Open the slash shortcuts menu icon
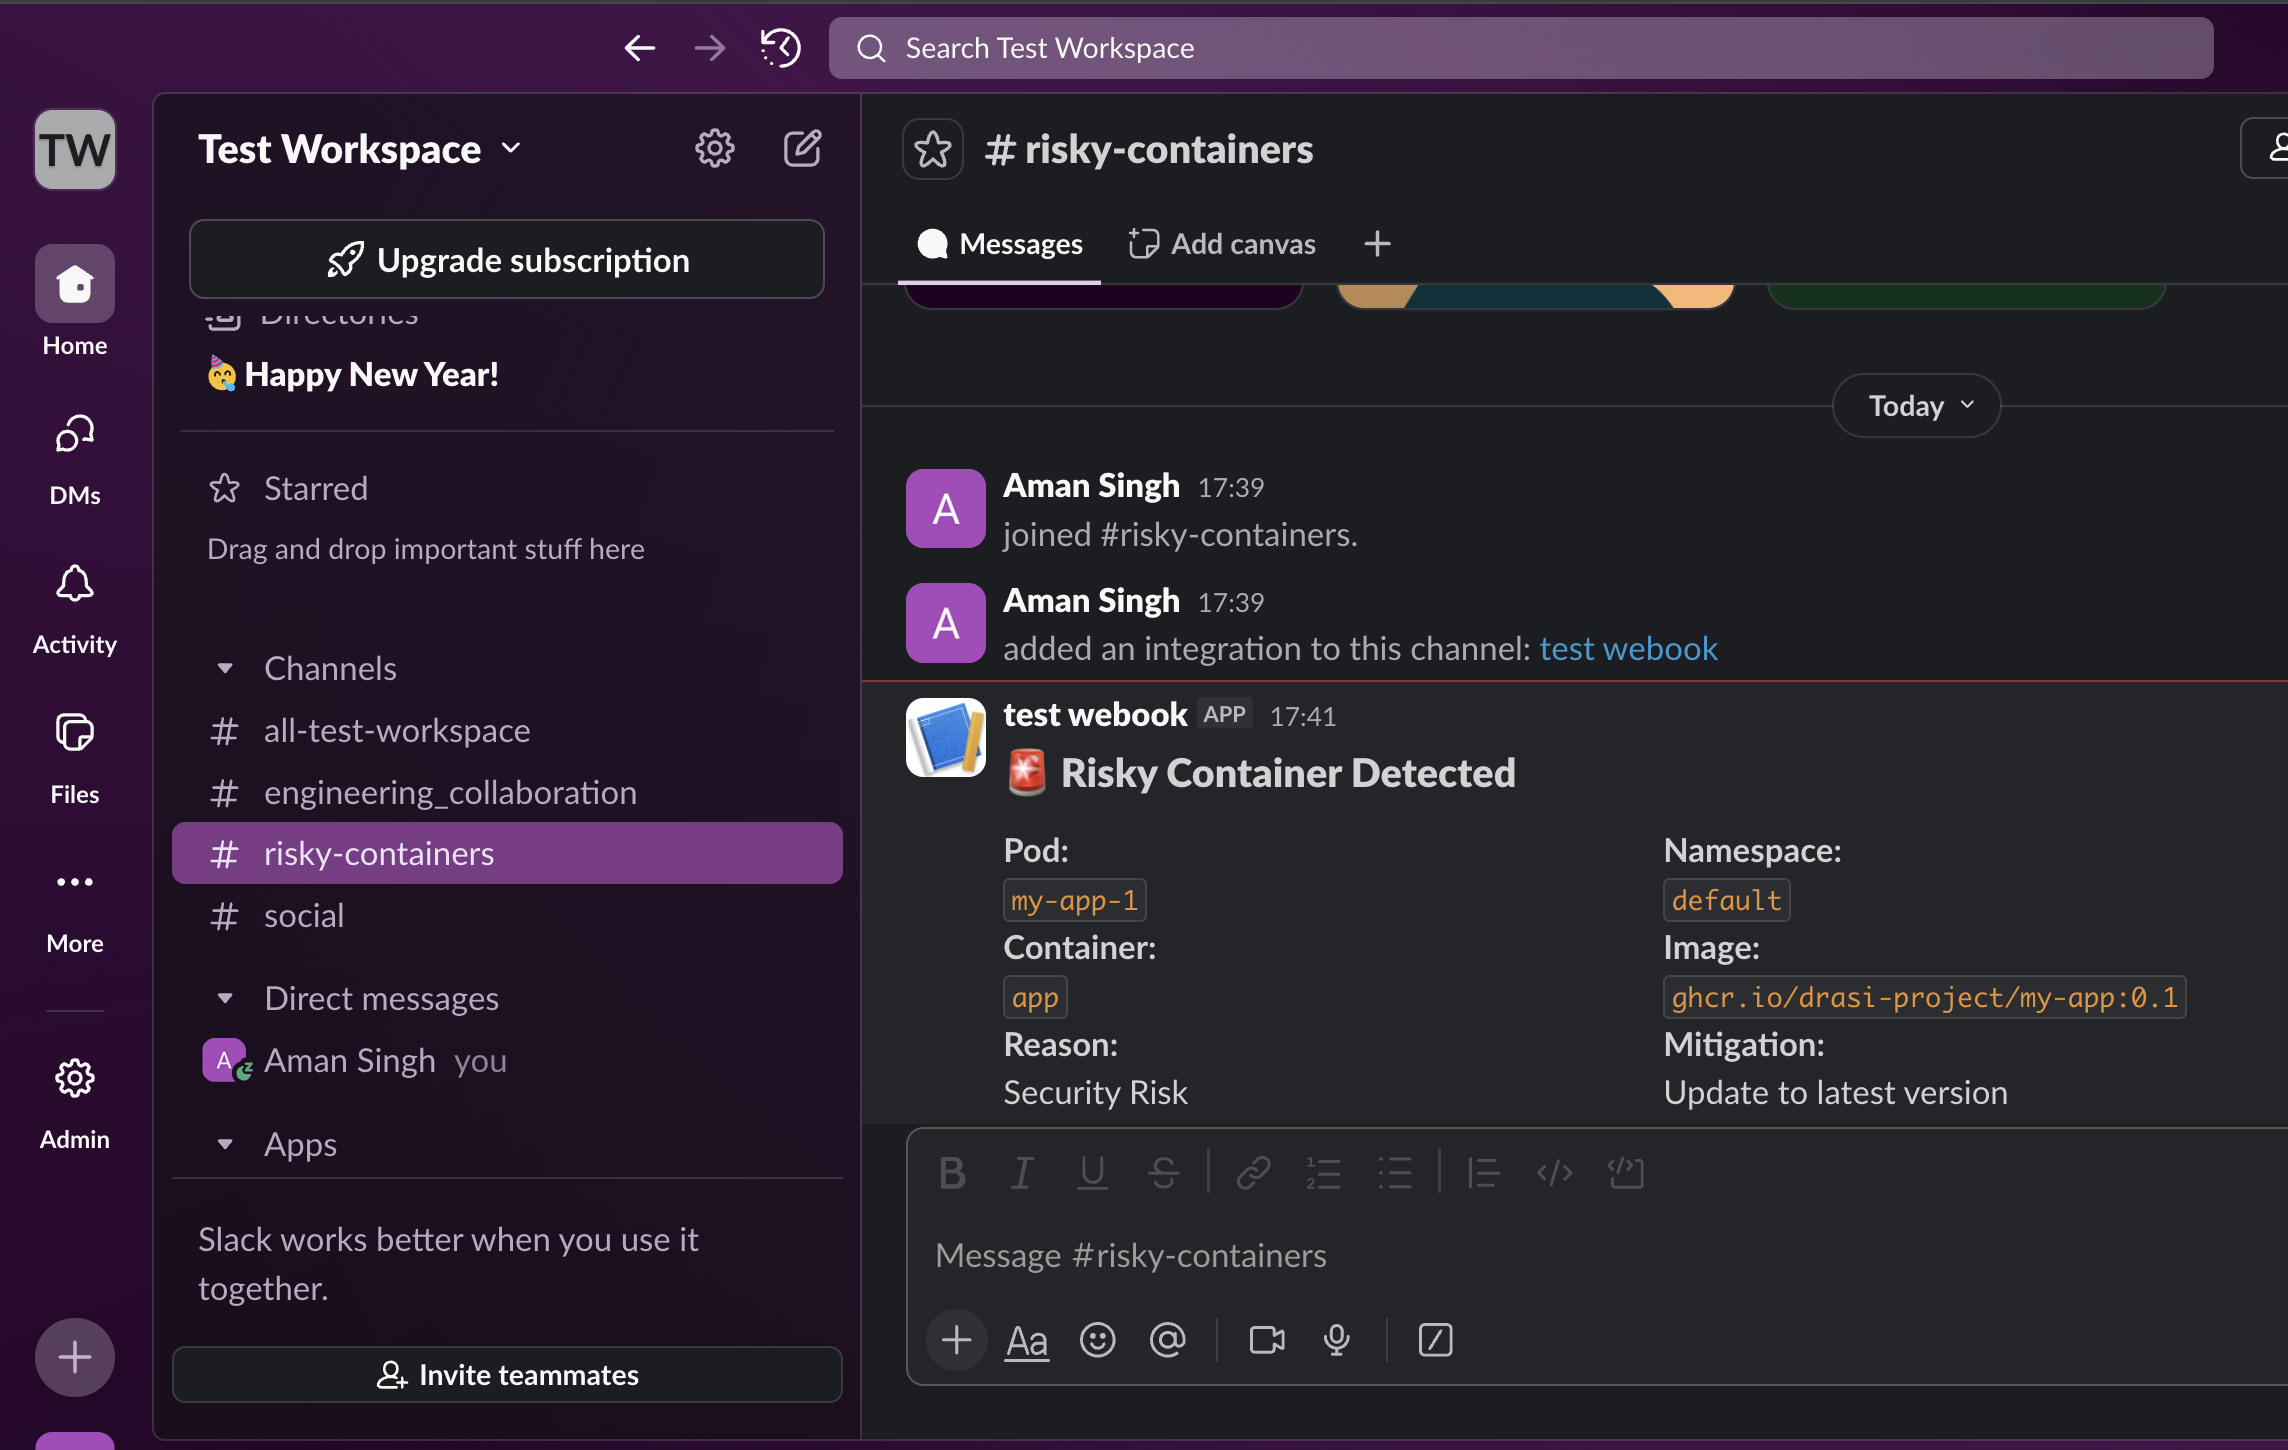2288x1450 pixels. pyautogui.click(x=1435, y=1339)
